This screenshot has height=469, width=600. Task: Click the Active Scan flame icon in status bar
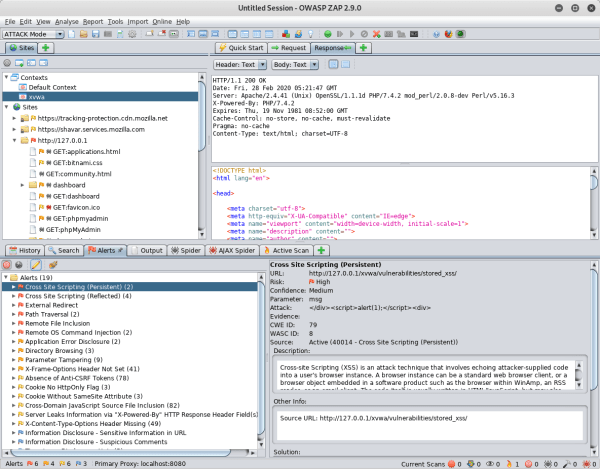coord(509,464)
